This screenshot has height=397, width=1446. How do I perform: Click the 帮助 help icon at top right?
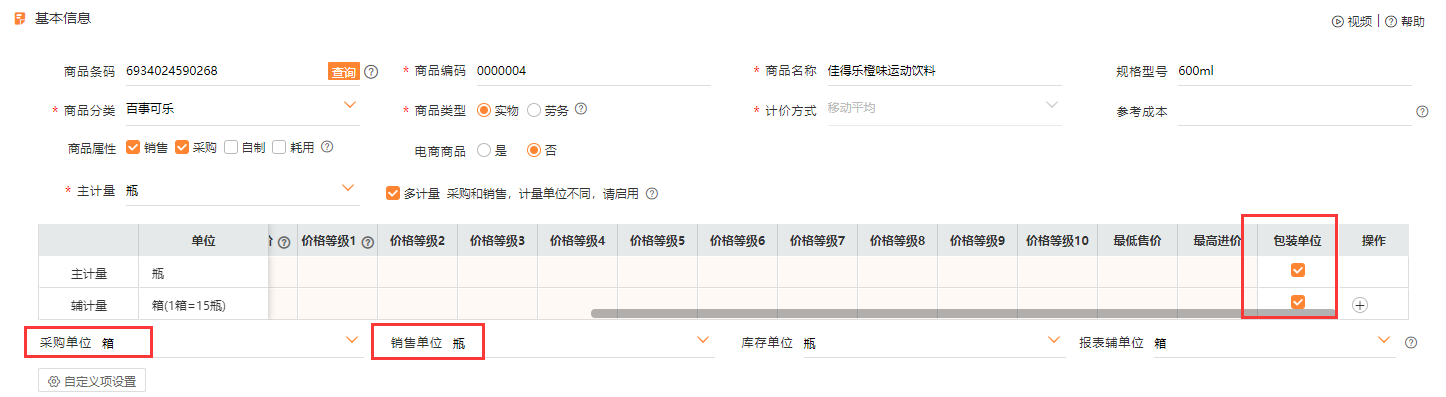[x=1391, y=21]
